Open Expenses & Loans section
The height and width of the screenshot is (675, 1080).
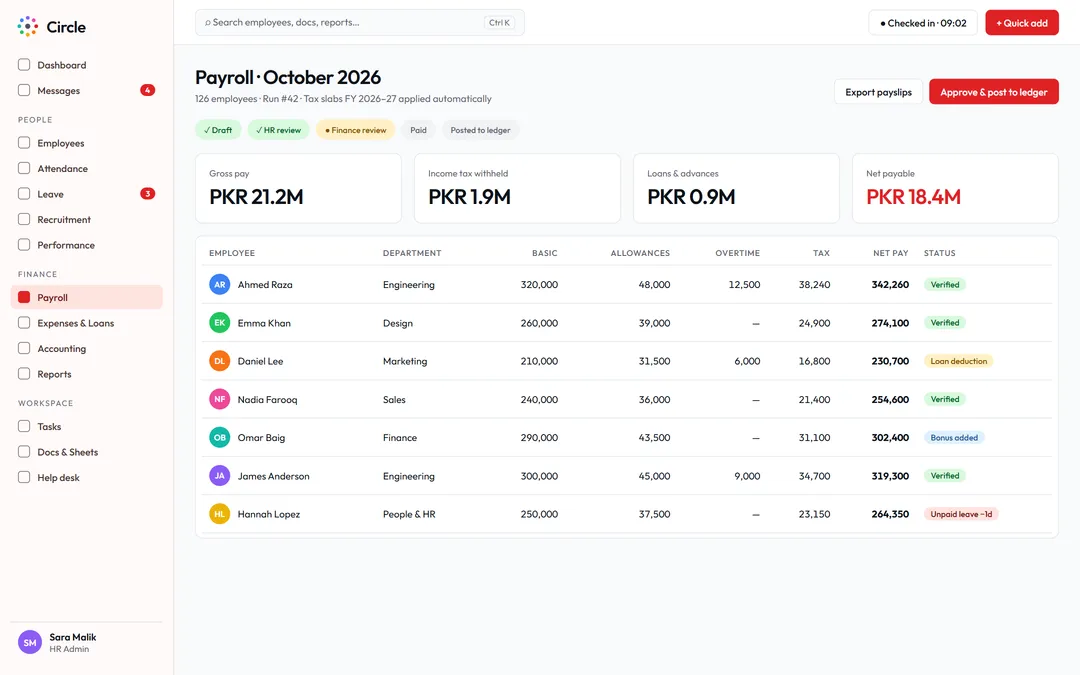(87, 322)
